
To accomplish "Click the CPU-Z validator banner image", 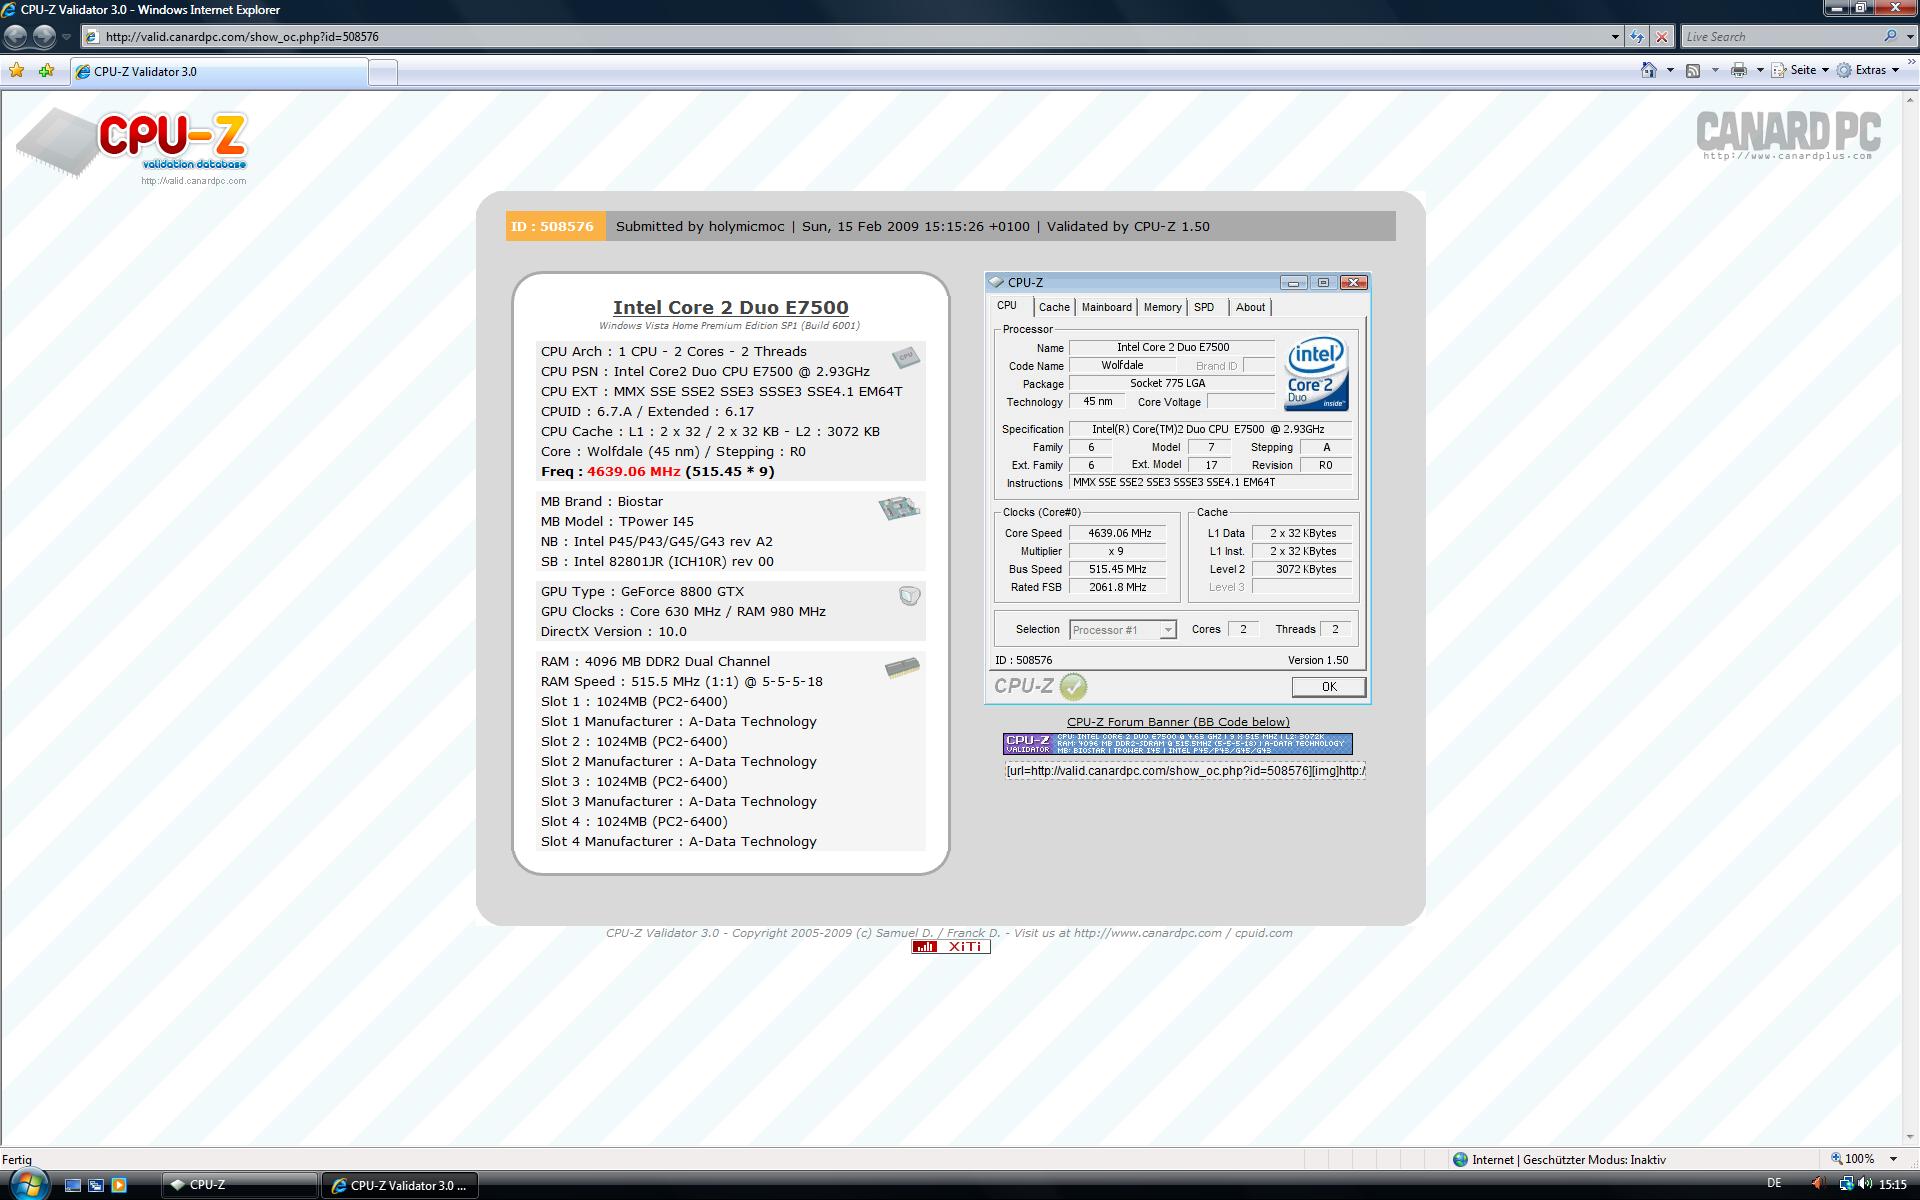I will 1178,744.
